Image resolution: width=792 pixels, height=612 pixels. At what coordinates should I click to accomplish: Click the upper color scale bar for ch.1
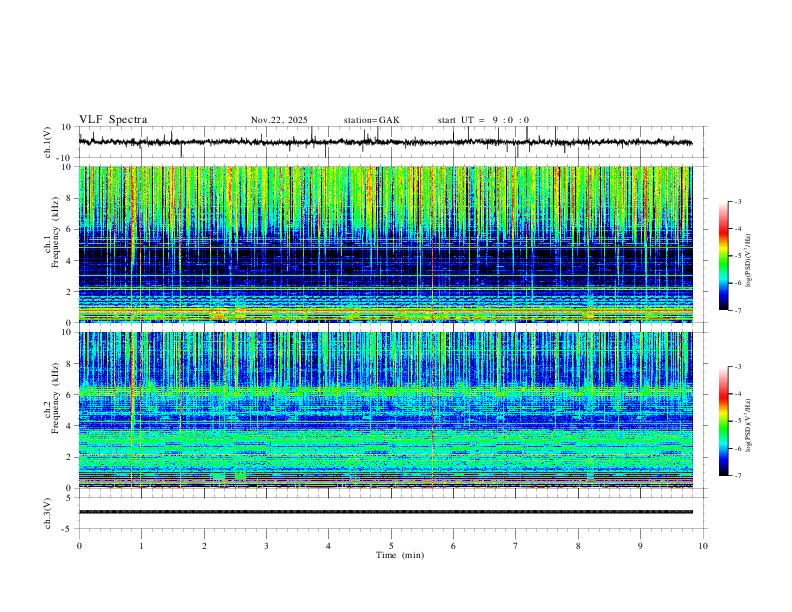coord(724,256)
